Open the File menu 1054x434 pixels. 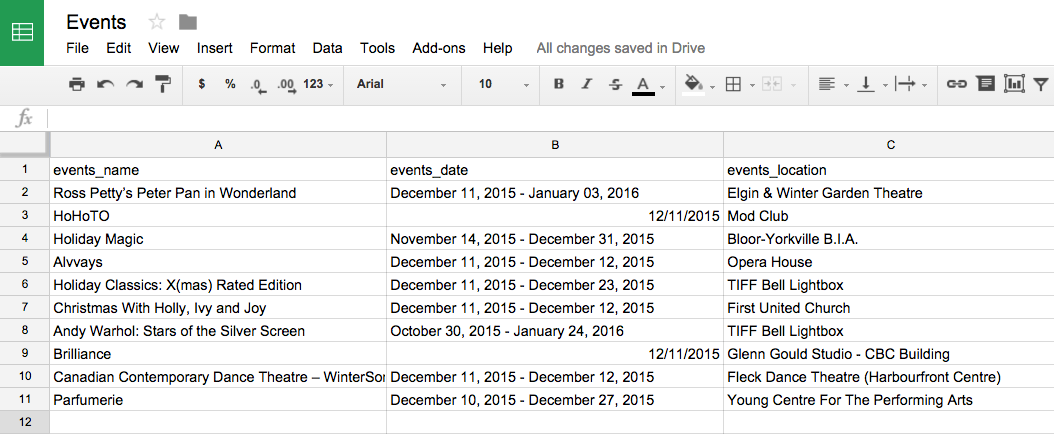[x=77, y=48]
